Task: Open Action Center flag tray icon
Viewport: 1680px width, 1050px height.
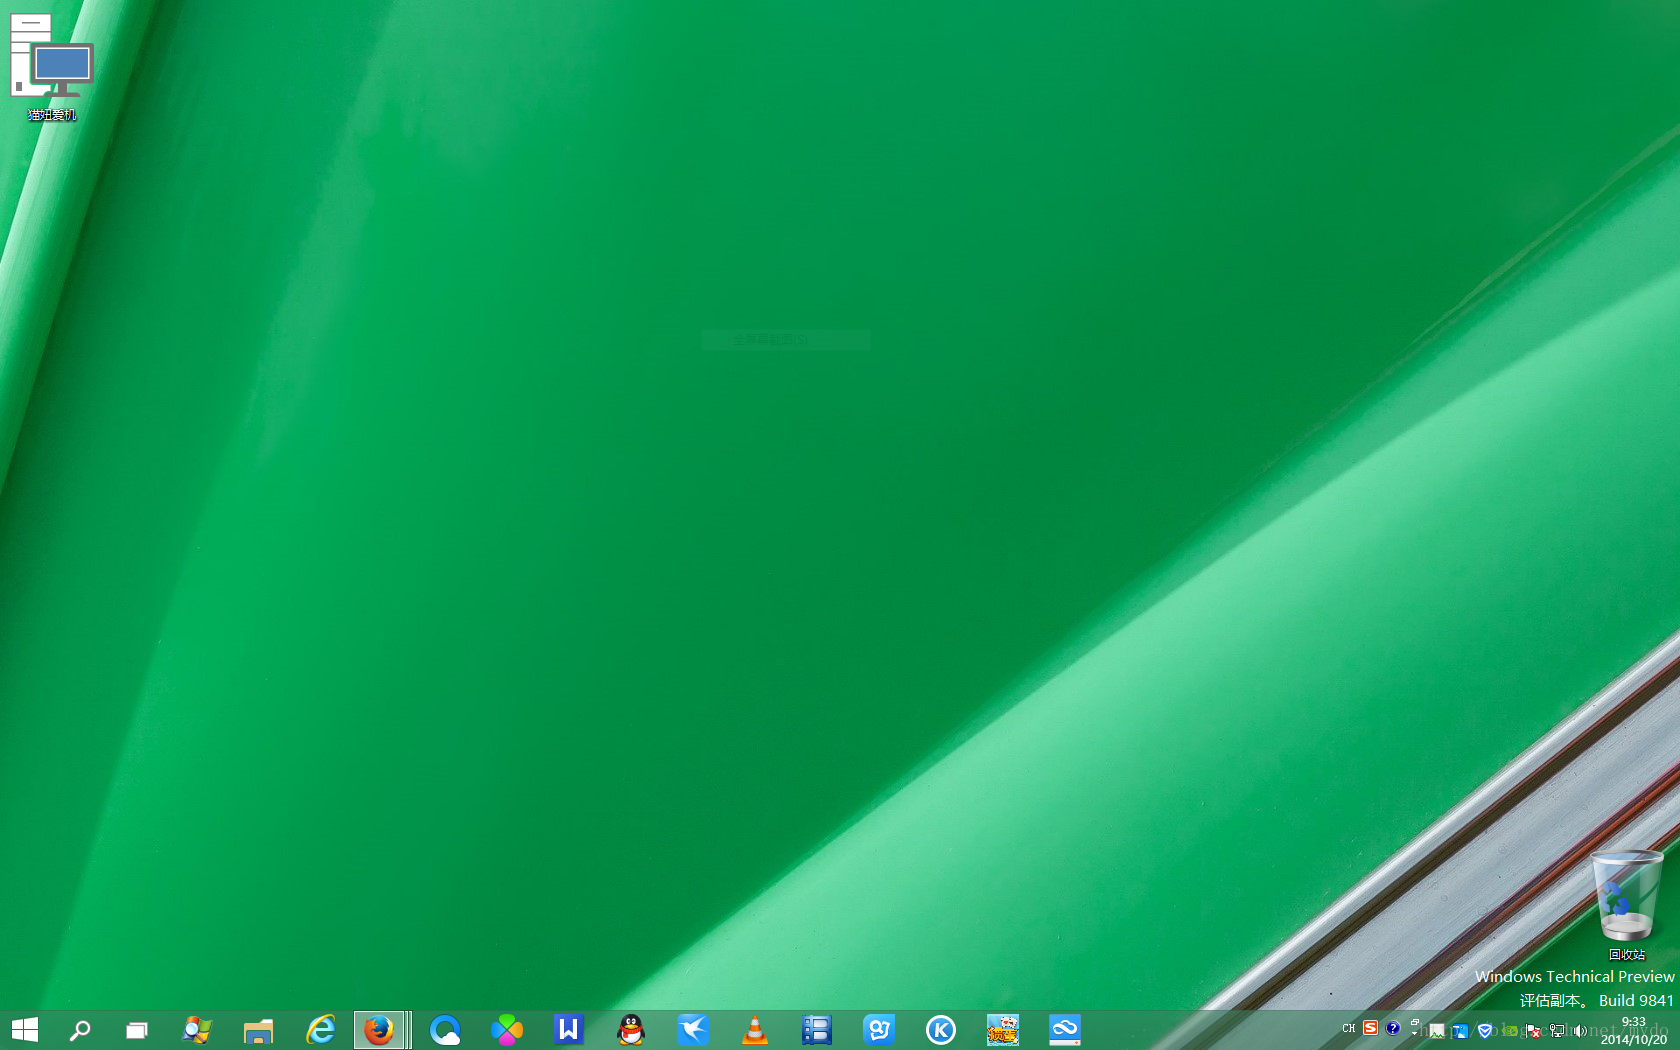Action: pos(1533,1031)
